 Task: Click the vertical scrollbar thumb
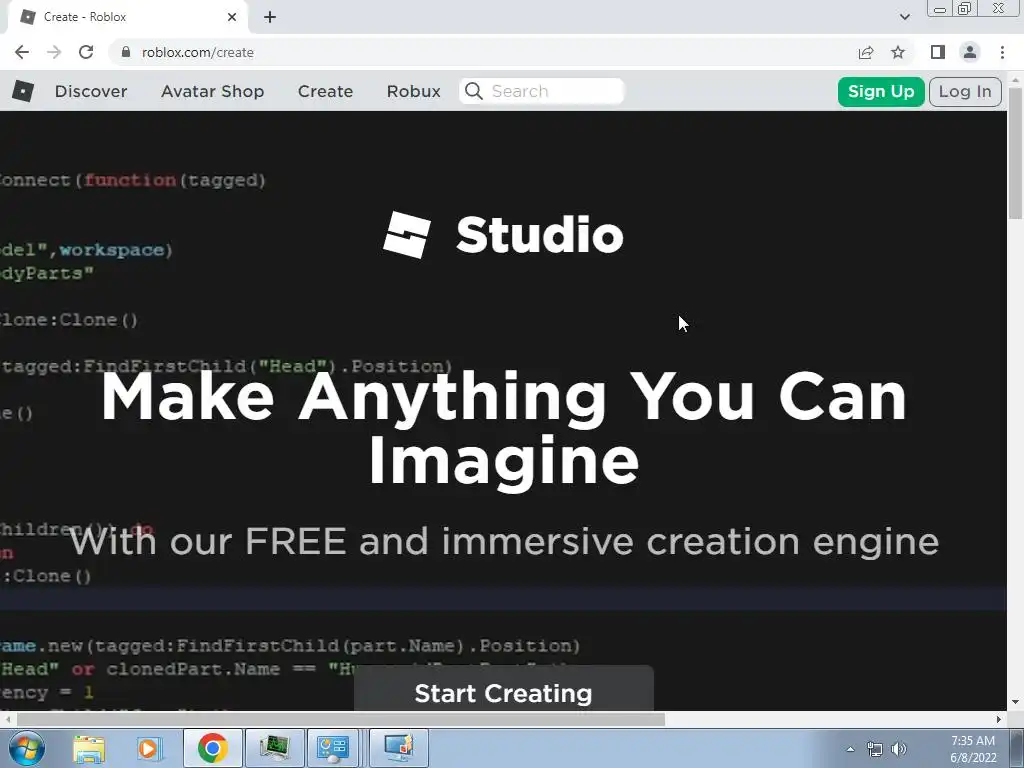(x=1016, y=153)
